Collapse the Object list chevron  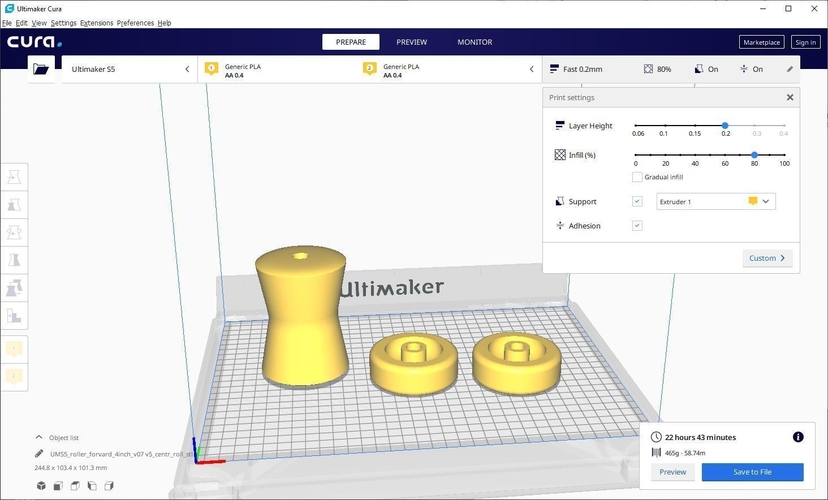39,437
